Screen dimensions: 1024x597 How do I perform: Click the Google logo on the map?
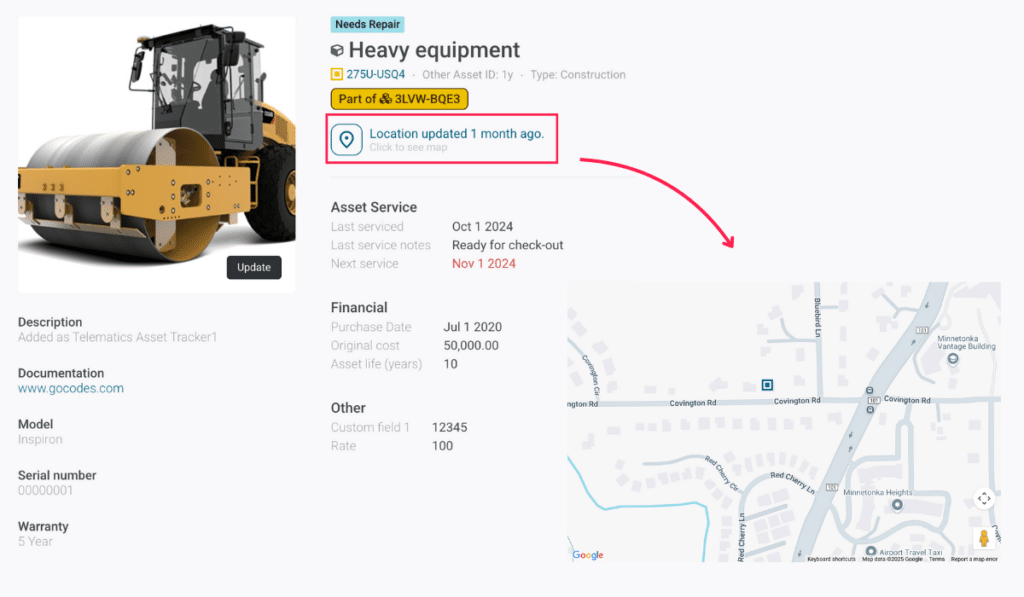pyautogui.click(x=588, y=555)
